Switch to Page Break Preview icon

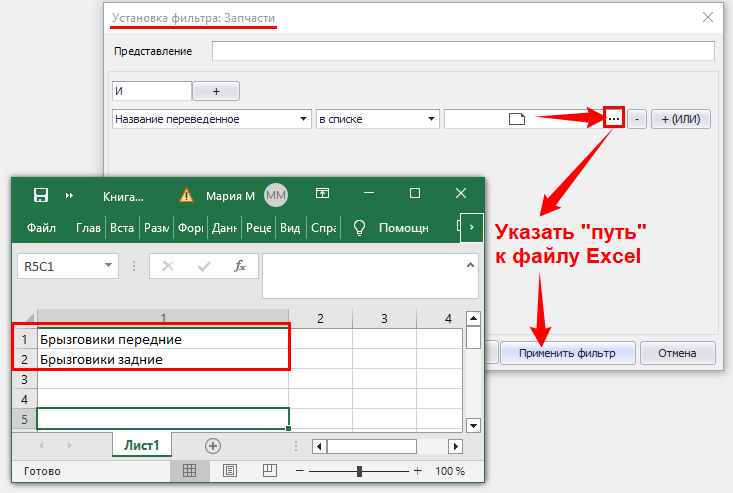click(269, 471)
